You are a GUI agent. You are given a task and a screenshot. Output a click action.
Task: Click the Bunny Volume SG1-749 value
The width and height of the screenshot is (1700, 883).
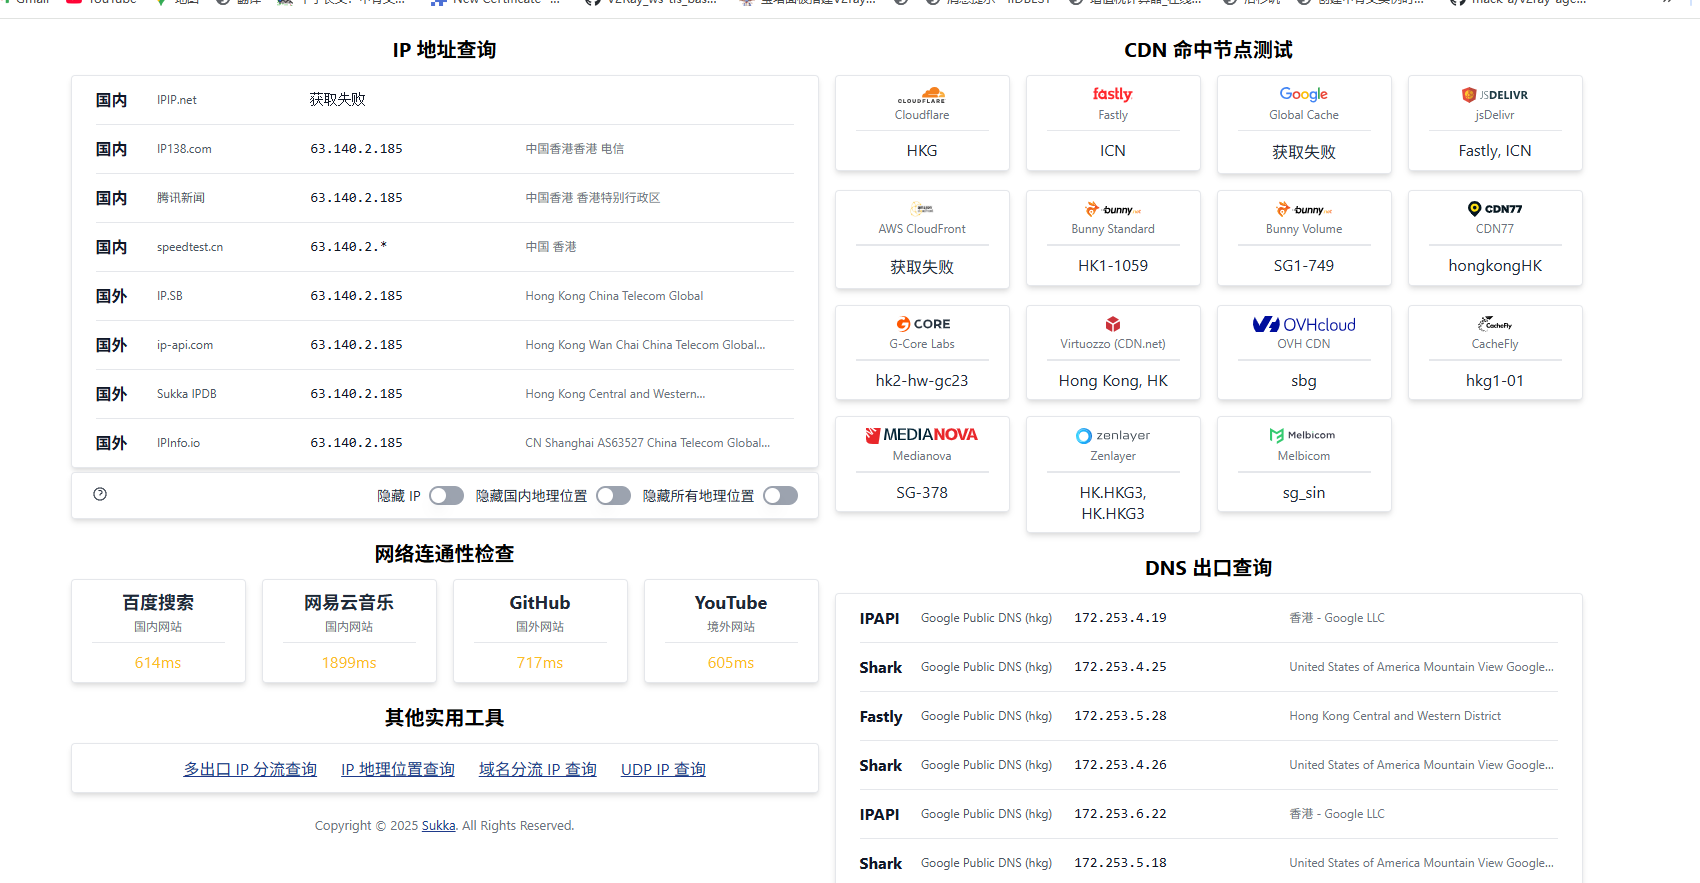(1304, 266)
